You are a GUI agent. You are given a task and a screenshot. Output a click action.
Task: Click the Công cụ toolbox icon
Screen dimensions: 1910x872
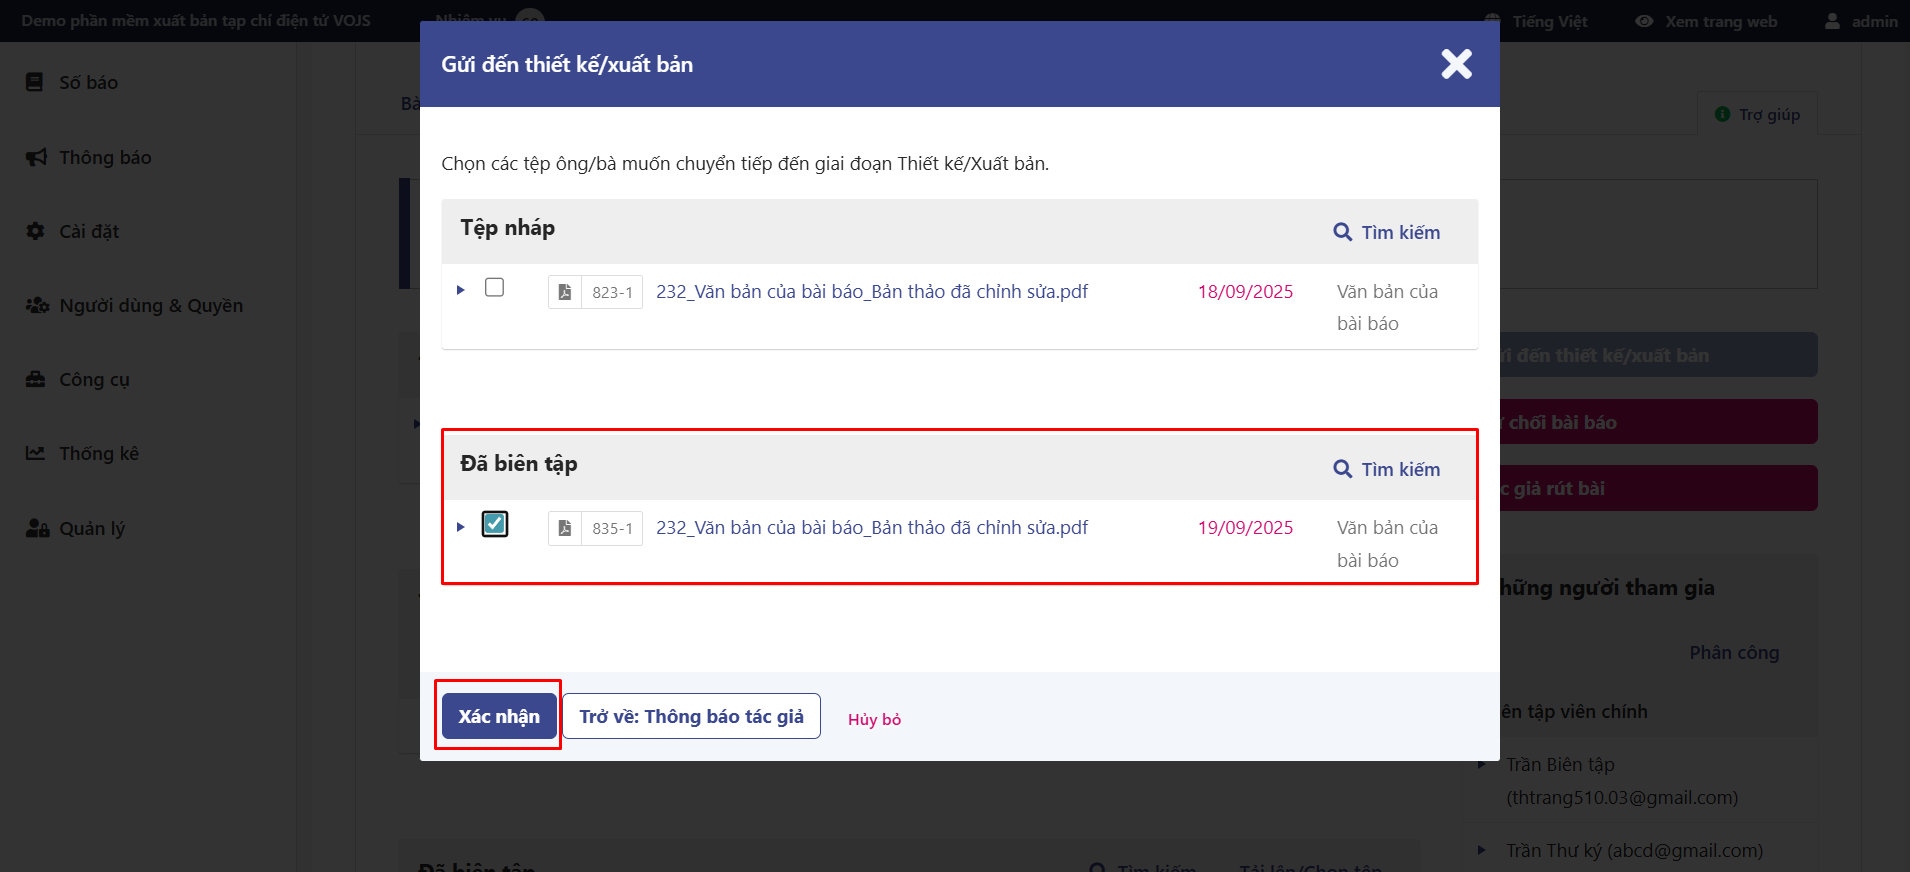(x=36, y=379)
